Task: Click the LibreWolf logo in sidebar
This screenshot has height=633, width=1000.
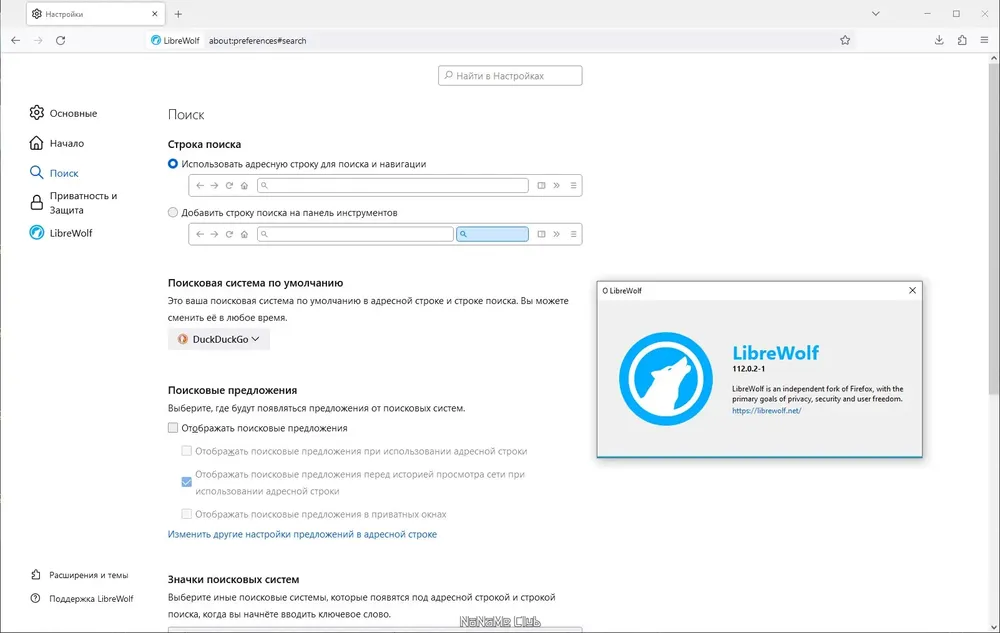Action: [36, 233]
